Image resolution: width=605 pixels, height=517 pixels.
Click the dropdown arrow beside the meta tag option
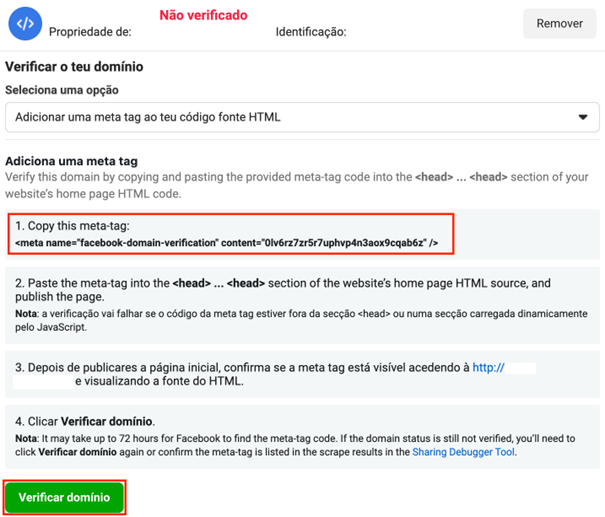(583, 118)
